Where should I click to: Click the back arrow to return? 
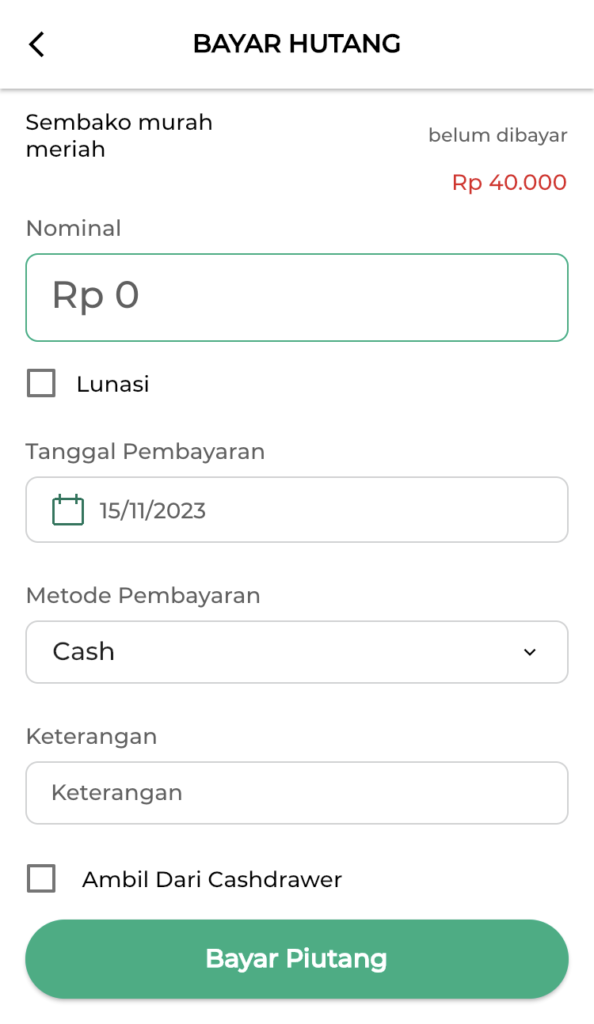tap(36, 44)
